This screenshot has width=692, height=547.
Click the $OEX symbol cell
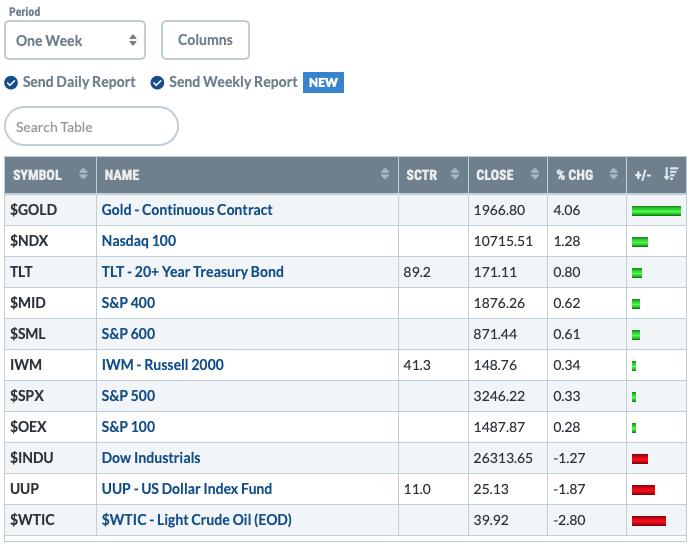coord(50,427)
